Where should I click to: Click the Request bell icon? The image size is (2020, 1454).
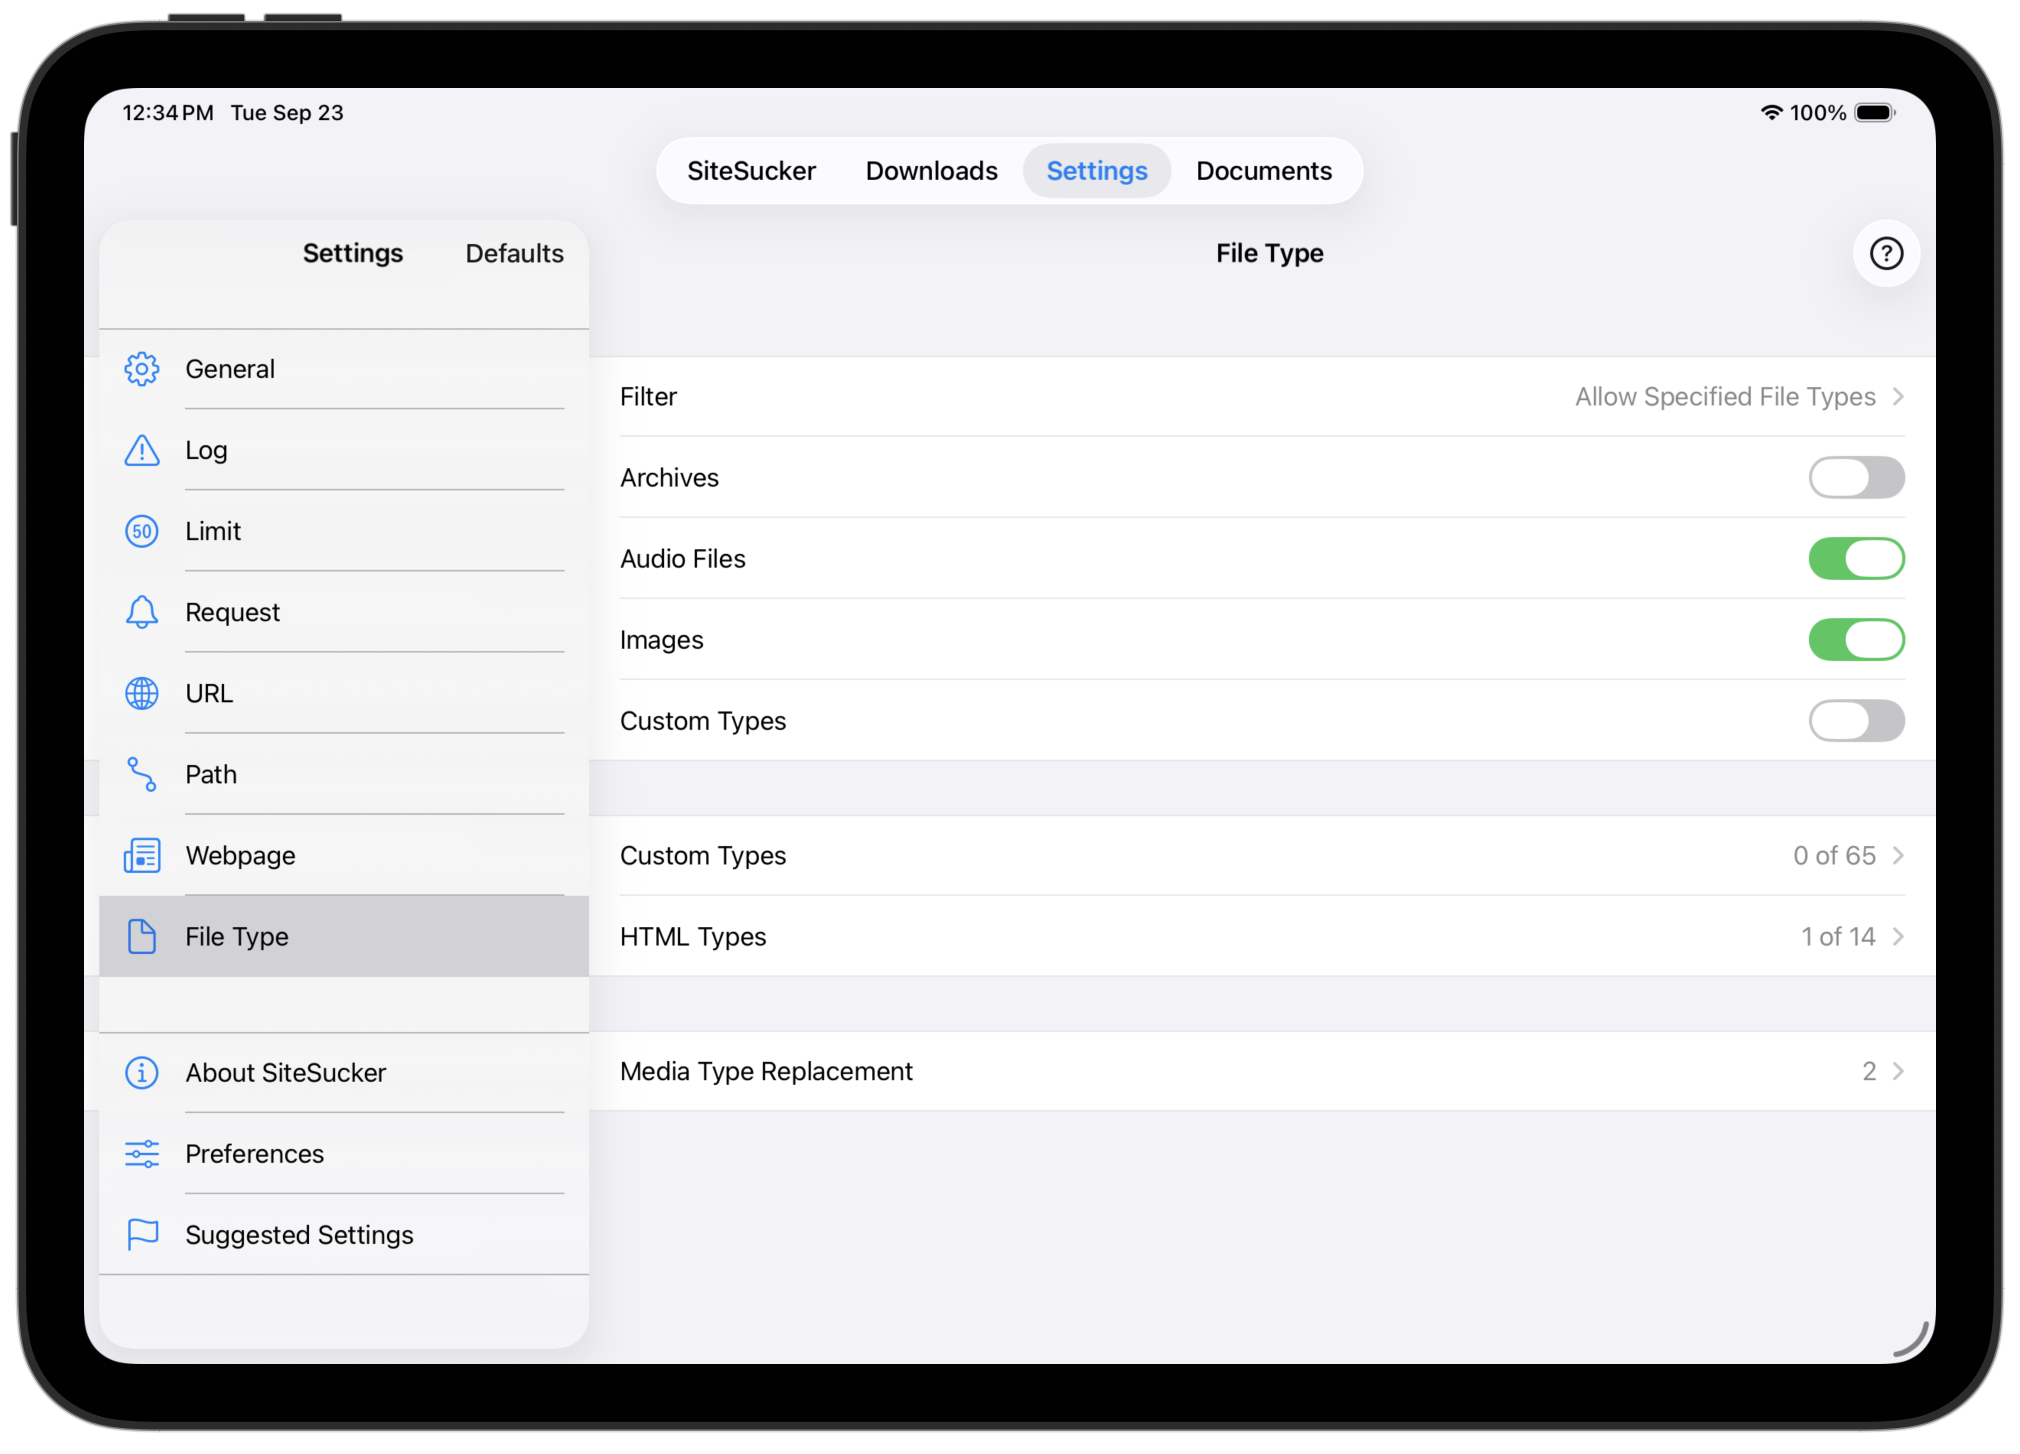142,612
